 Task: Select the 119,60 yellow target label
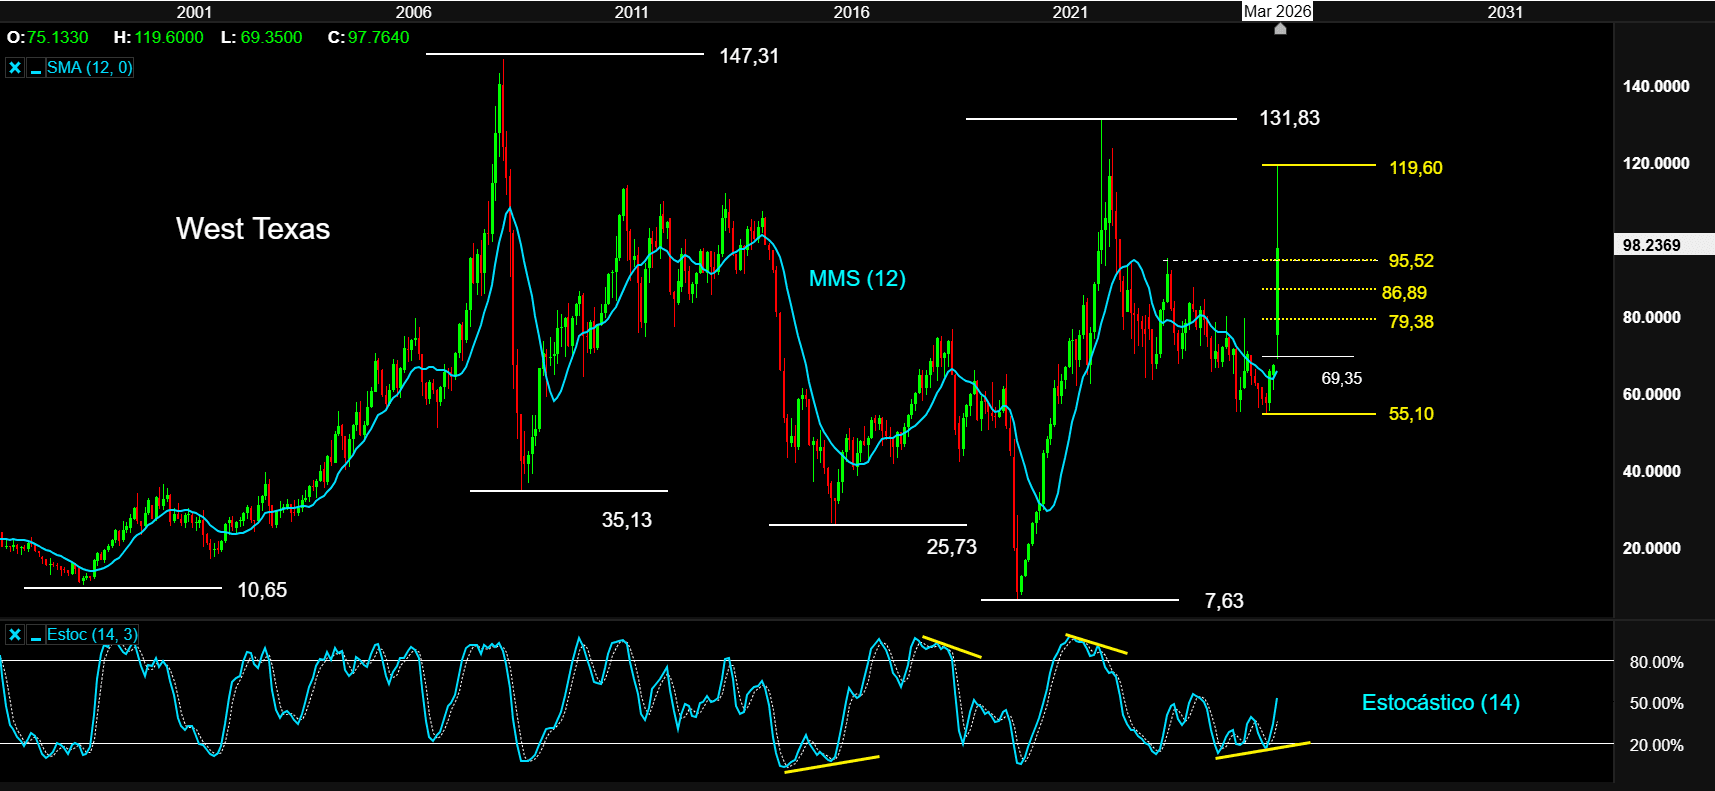[x=1415, y=168]
